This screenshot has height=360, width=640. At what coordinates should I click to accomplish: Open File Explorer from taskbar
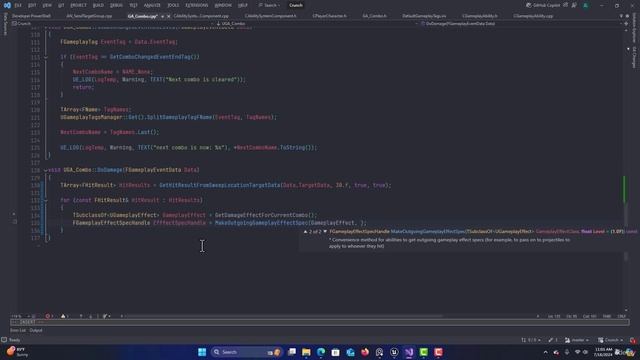point(306,352)
